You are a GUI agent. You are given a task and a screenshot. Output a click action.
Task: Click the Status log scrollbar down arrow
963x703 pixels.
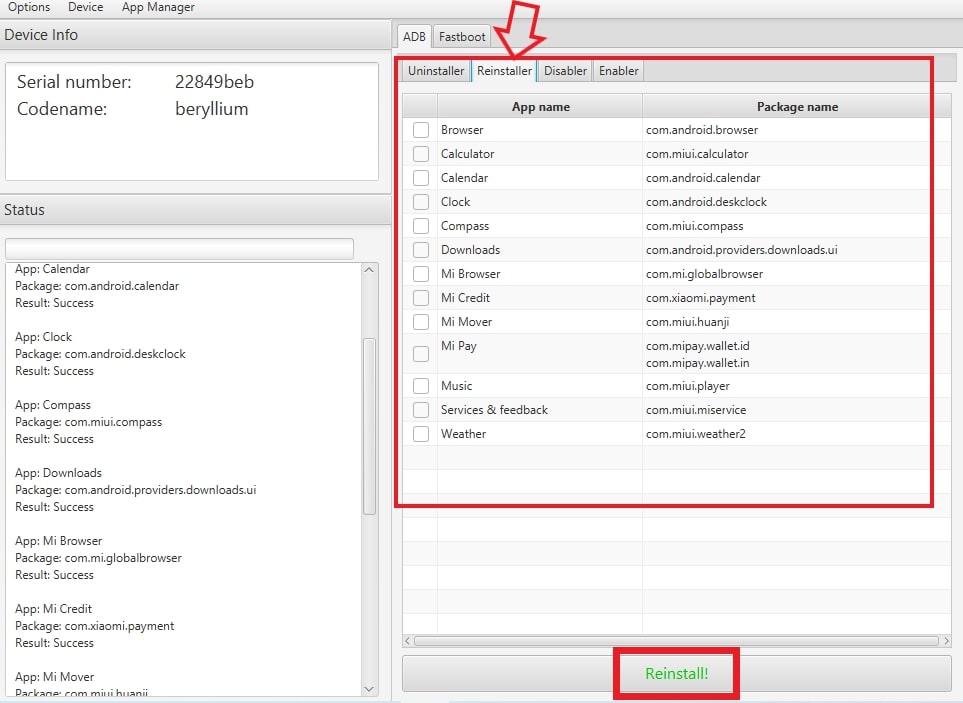369,689
